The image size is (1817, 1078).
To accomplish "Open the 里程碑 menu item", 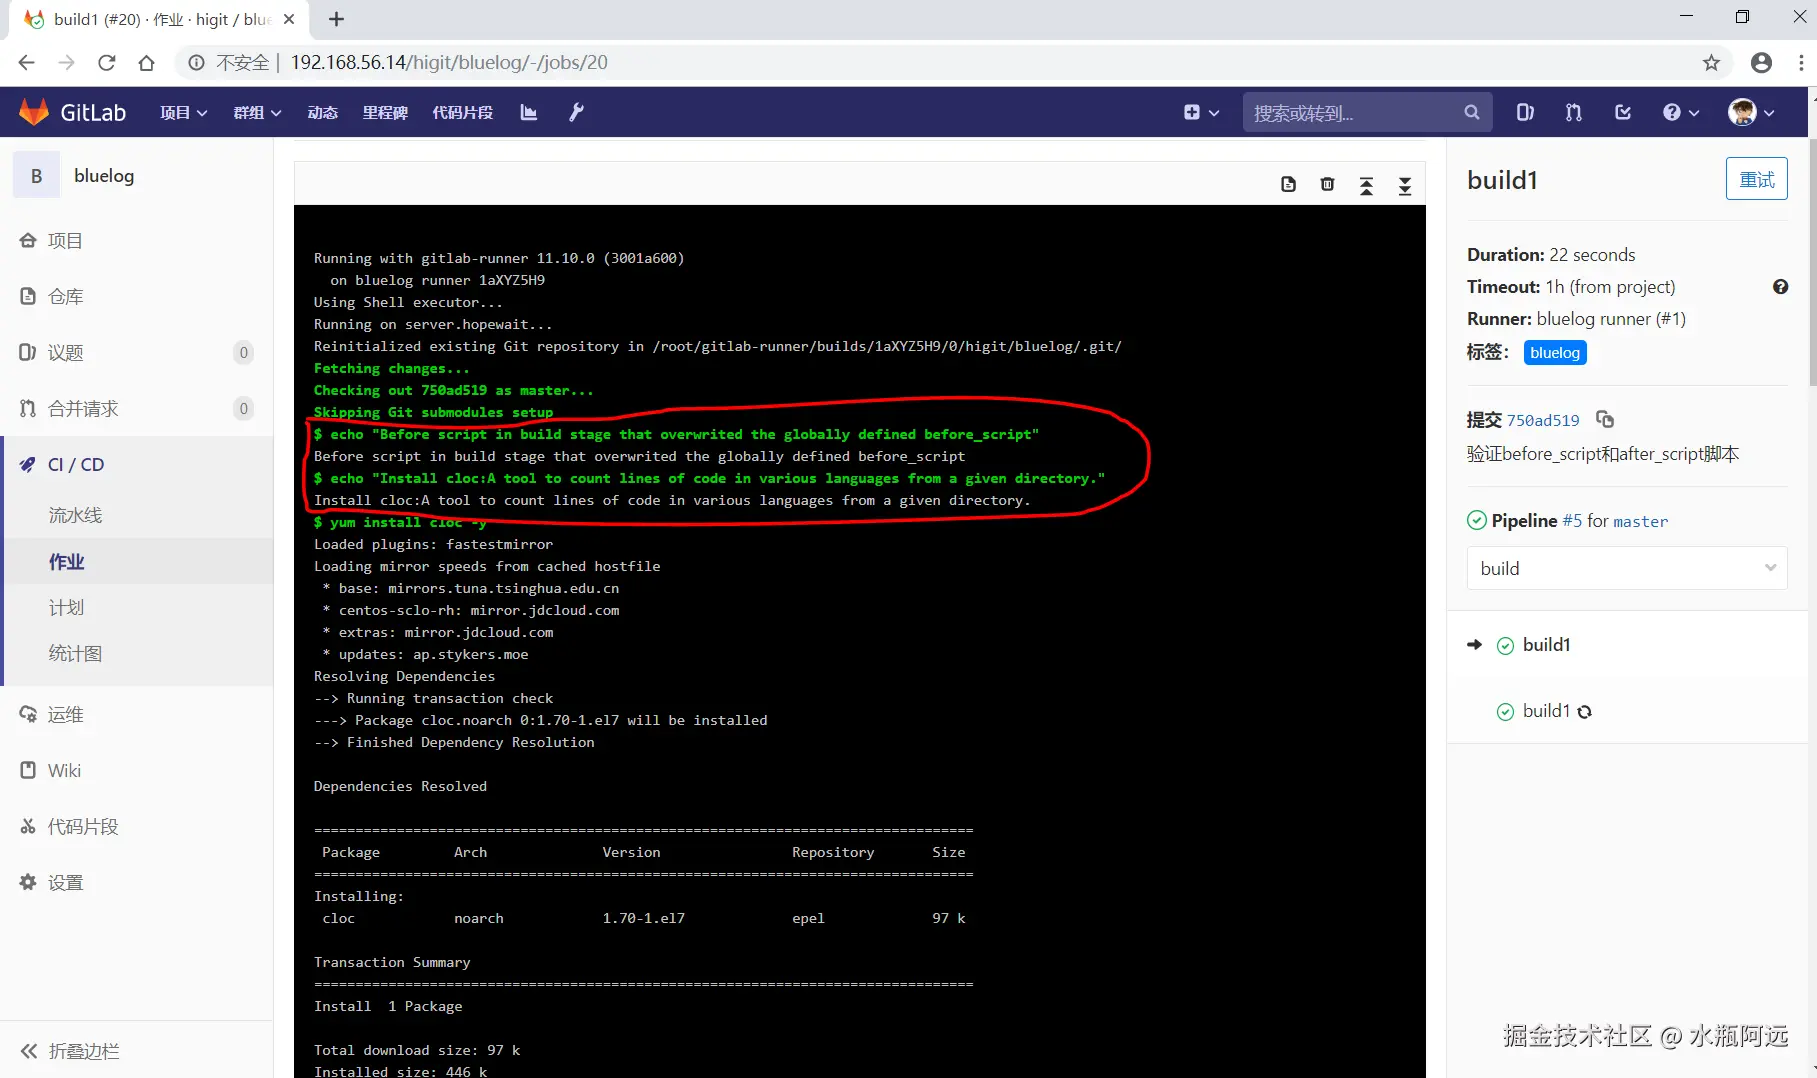I will tap(384, 112).
